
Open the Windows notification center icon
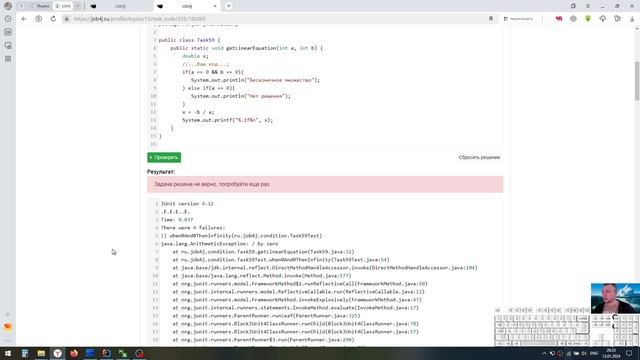point(629,353)
